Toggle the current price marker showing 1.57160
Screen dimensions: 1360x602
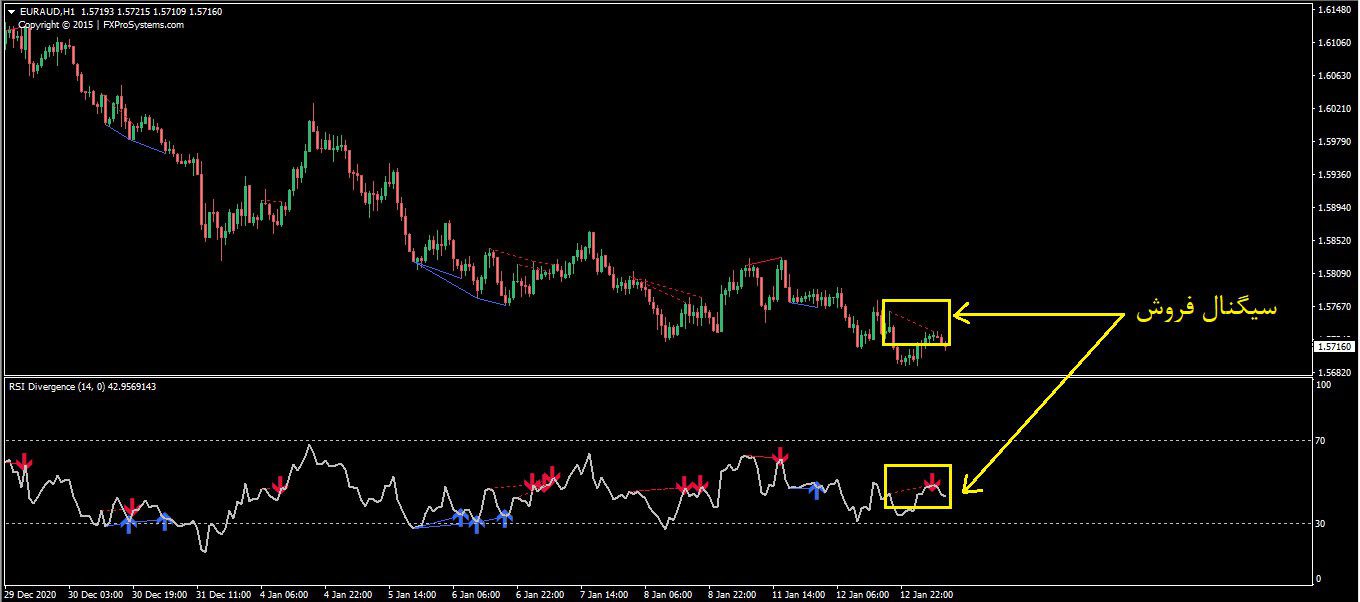pos(1333,344)
